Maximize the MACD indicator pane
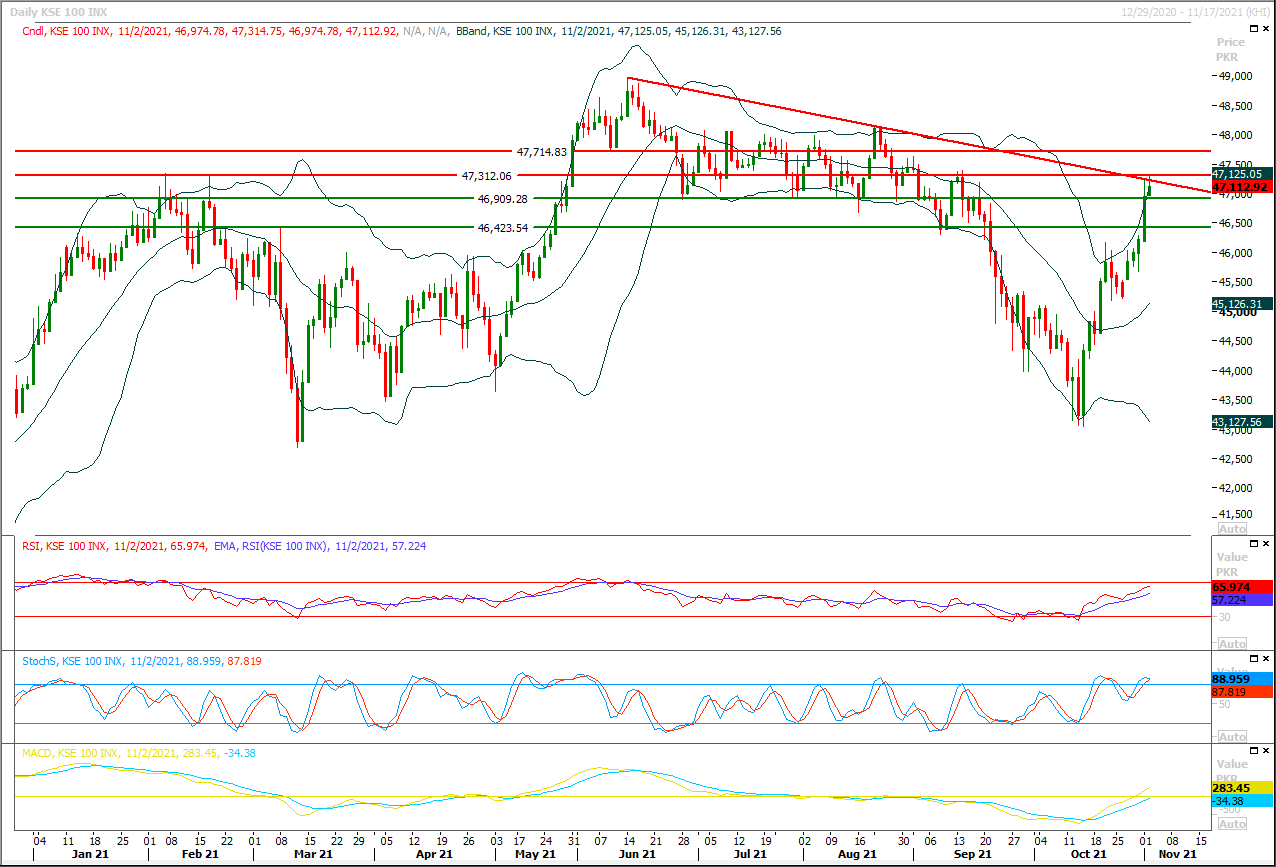Screen dimensions: 1276x867 coord(1254,752)
